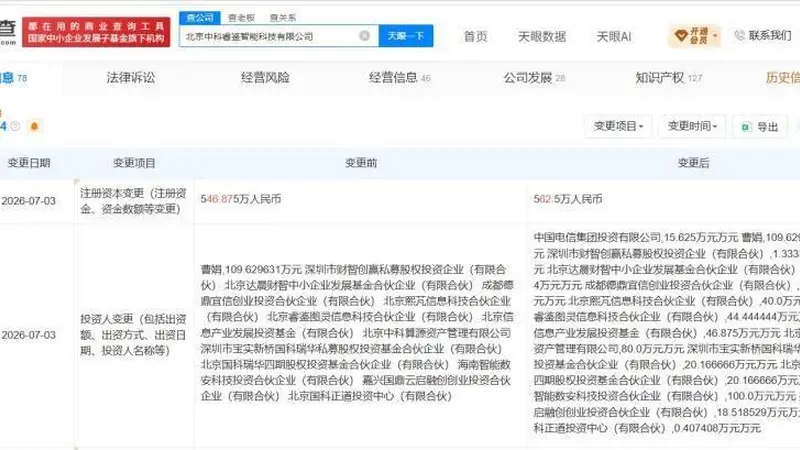800x450 pixels.
Task: Click the 天眼一下 search button
Action: coord(406,36)
